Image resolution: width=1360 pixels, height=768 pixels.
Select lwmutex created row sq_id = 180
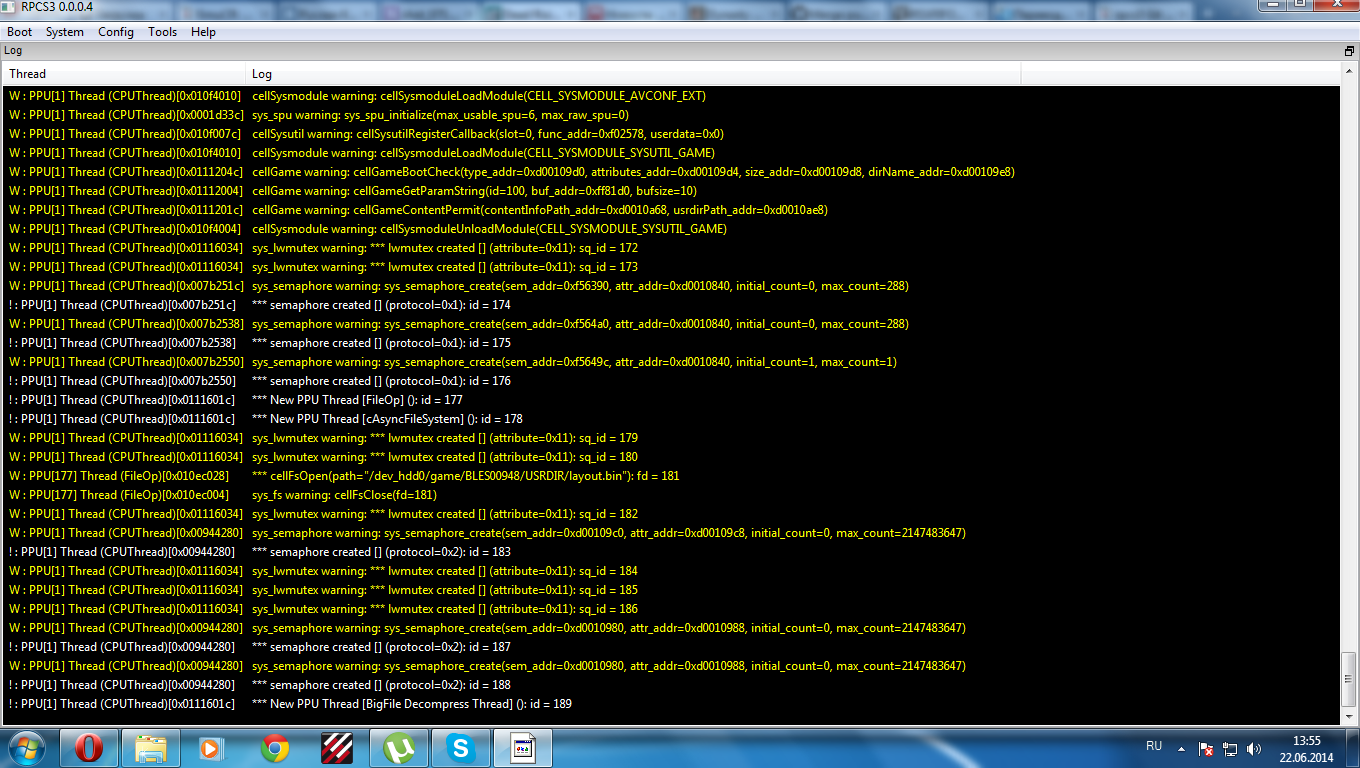pos(671,457)
